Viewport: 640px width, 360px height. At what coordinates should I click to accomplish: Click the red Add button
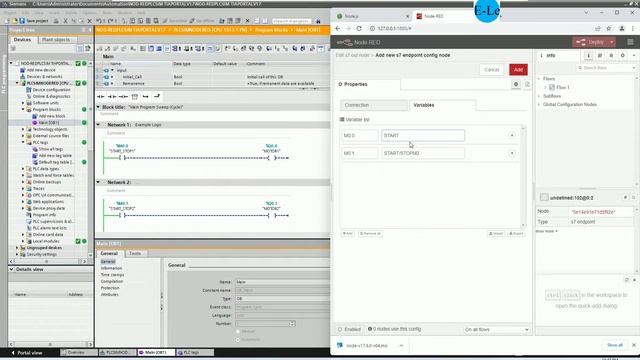tap(518, 70)
